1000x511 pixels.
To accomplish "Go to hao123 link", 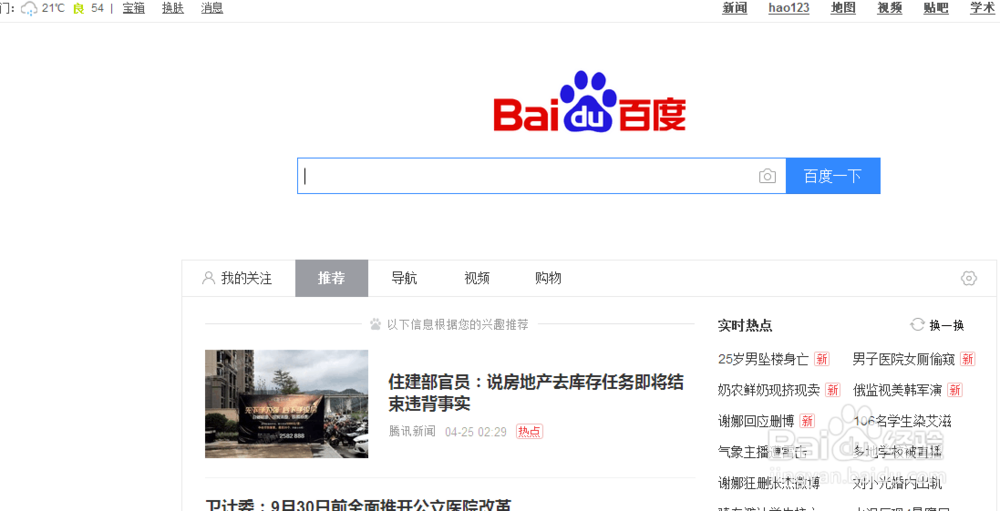I will pos(789,8).
